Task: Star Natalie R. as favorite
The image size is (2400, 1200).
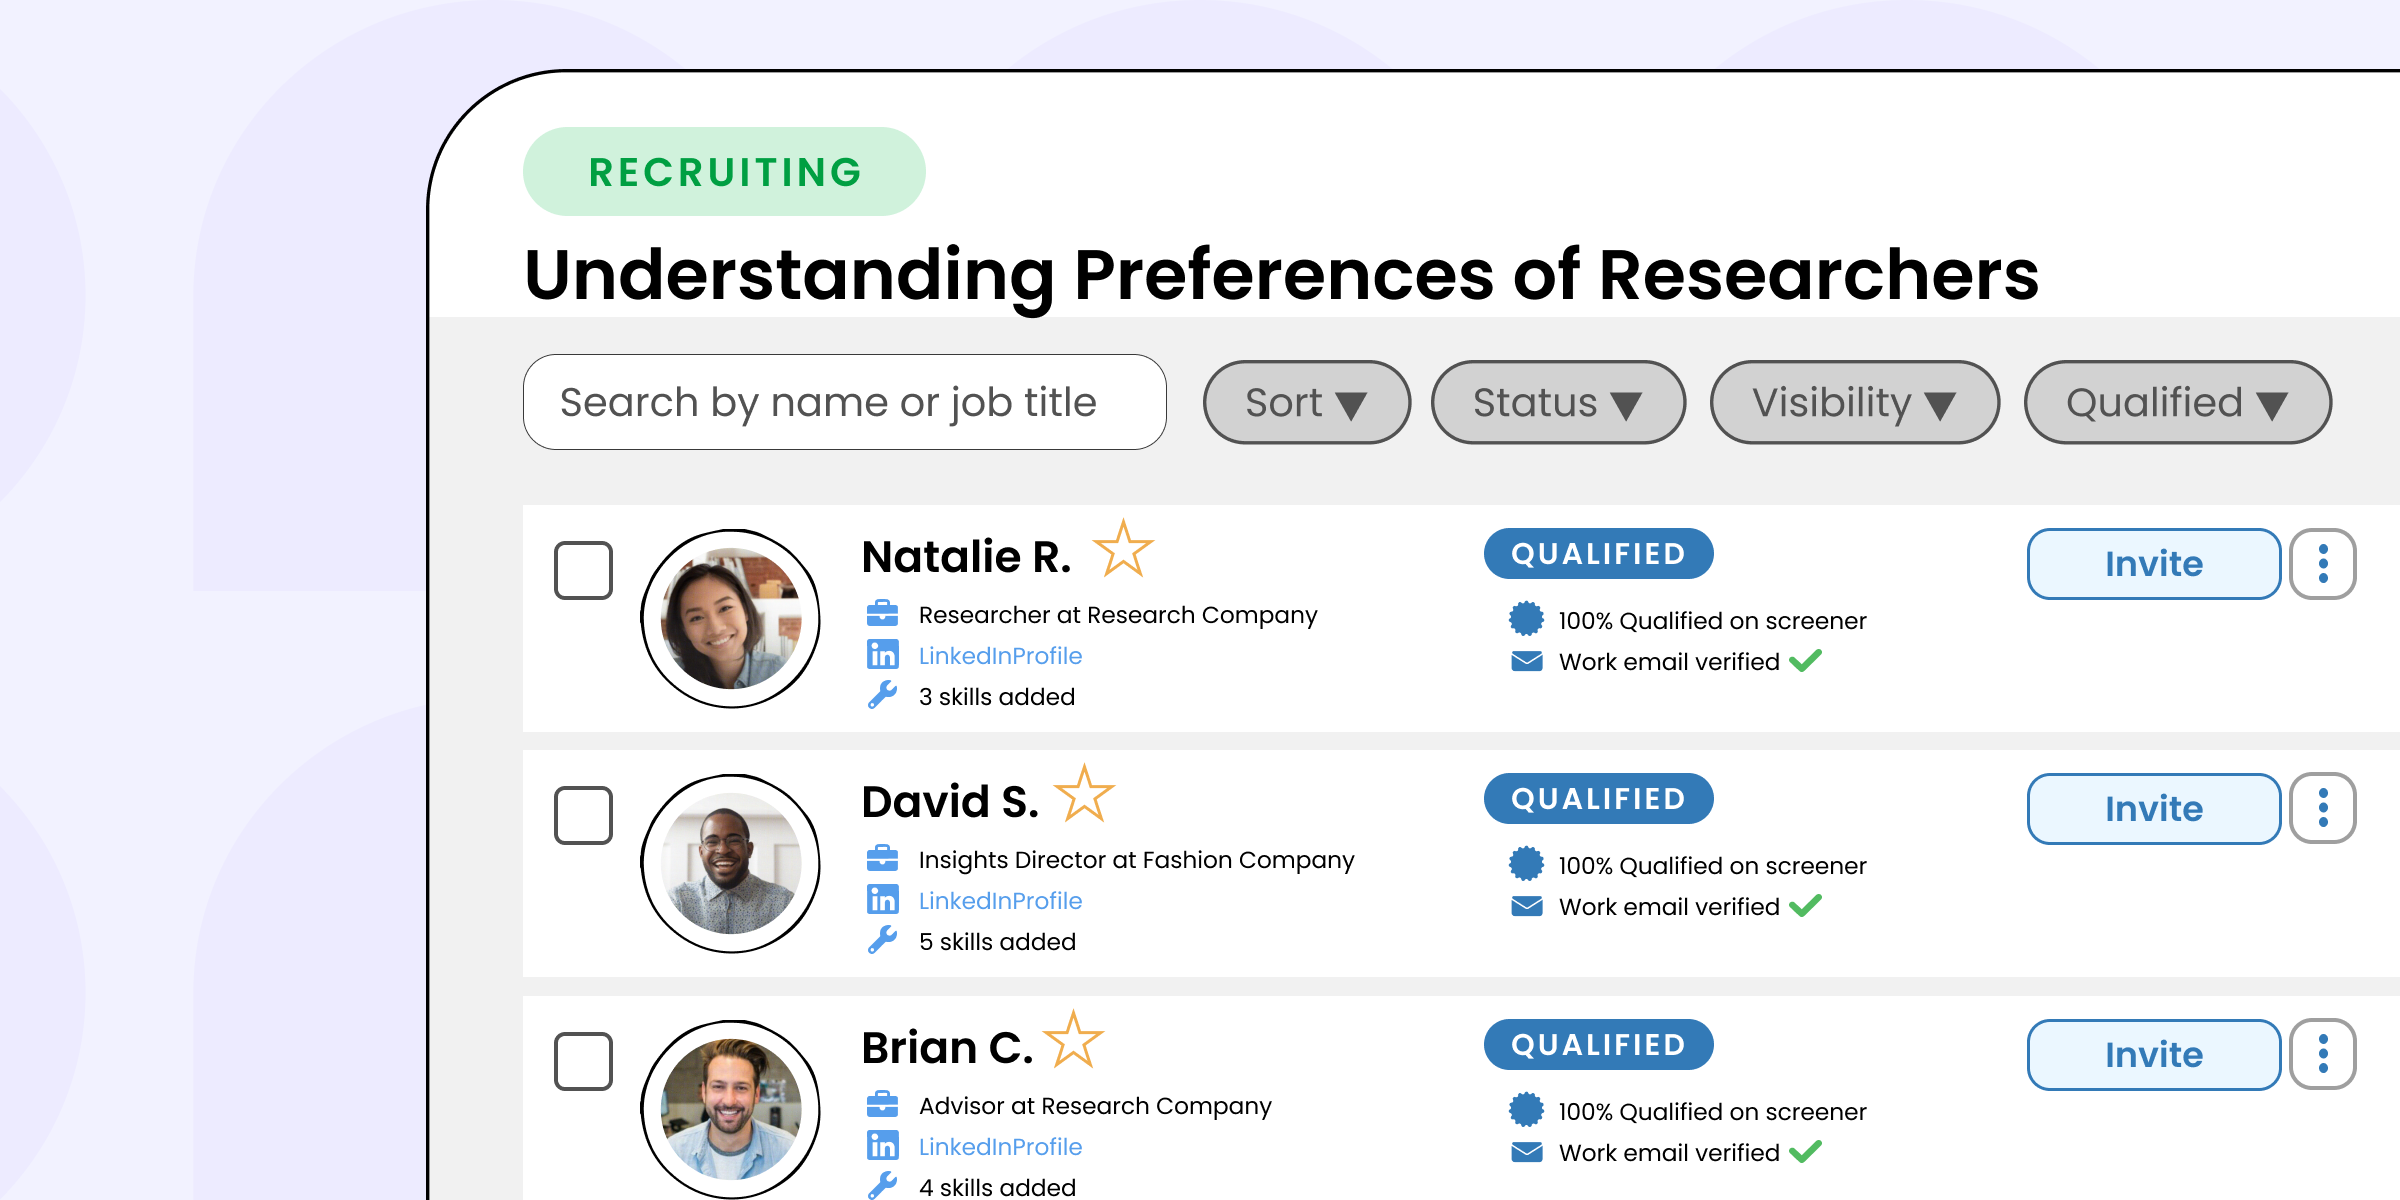Action: (x=1123, y=550)
